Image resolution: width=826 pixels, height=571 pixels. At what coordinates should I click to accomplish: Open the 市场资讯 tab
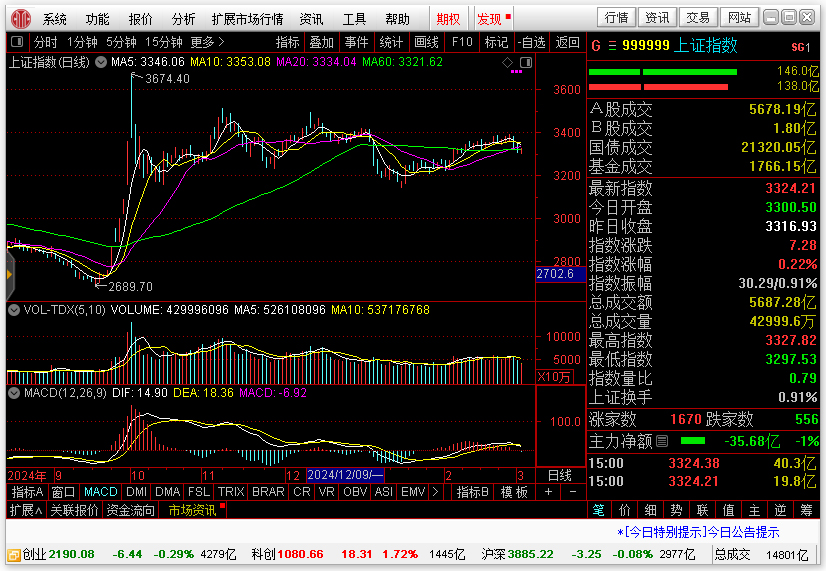192,510
